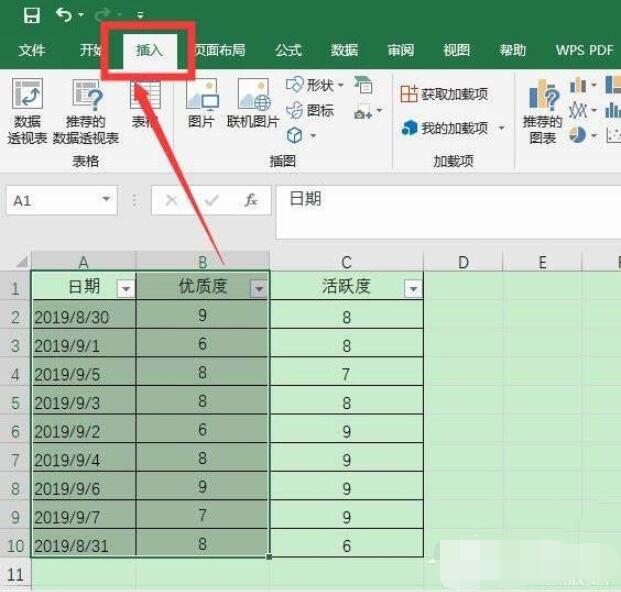621x592 pixels.
Task: Click 活跃度 value 6 in row 10
Action: (347, 545)
